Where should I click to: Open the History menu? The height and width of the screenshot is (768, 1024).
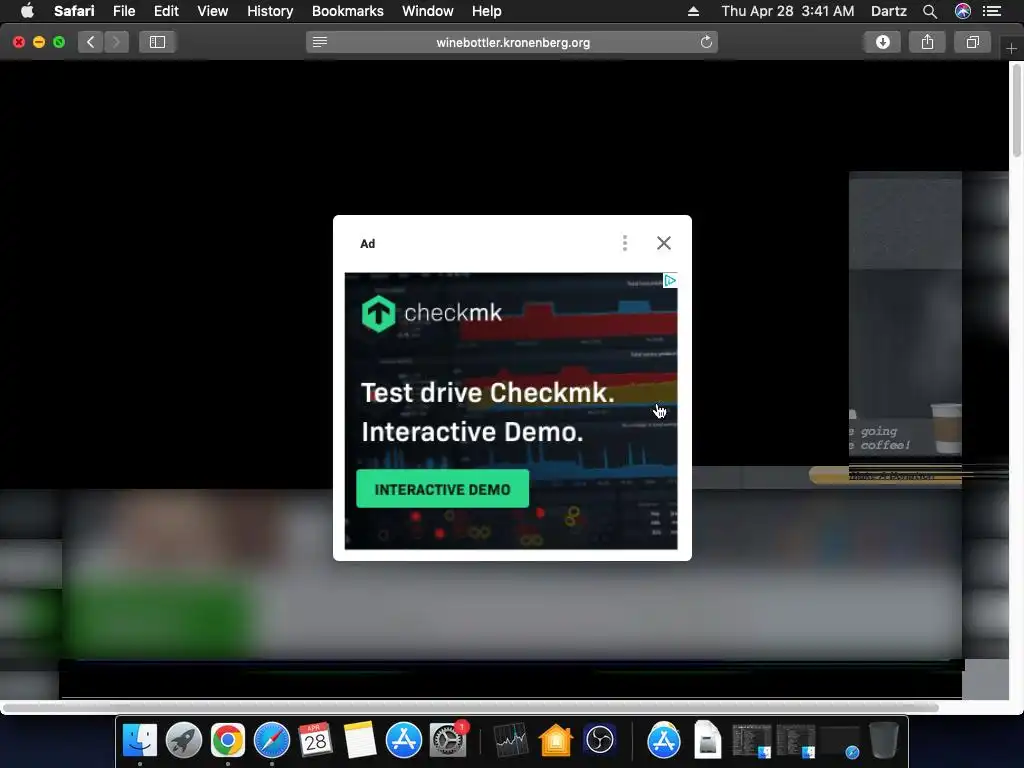coord(270,11)
